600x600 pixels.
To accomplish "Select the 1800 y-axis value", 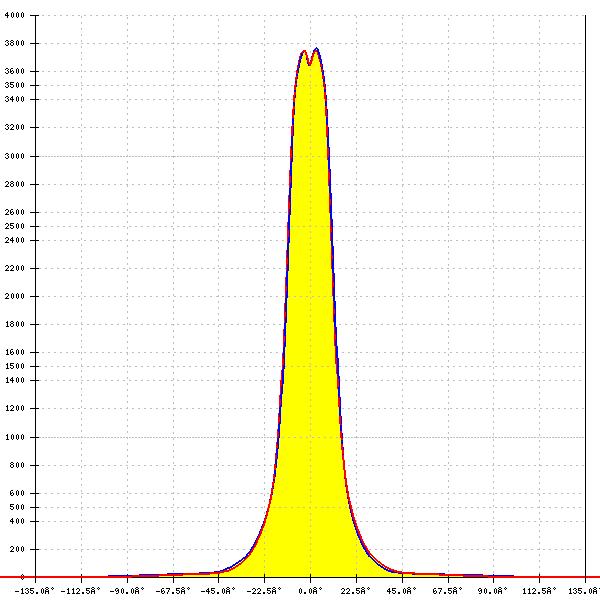I will 15,324.
